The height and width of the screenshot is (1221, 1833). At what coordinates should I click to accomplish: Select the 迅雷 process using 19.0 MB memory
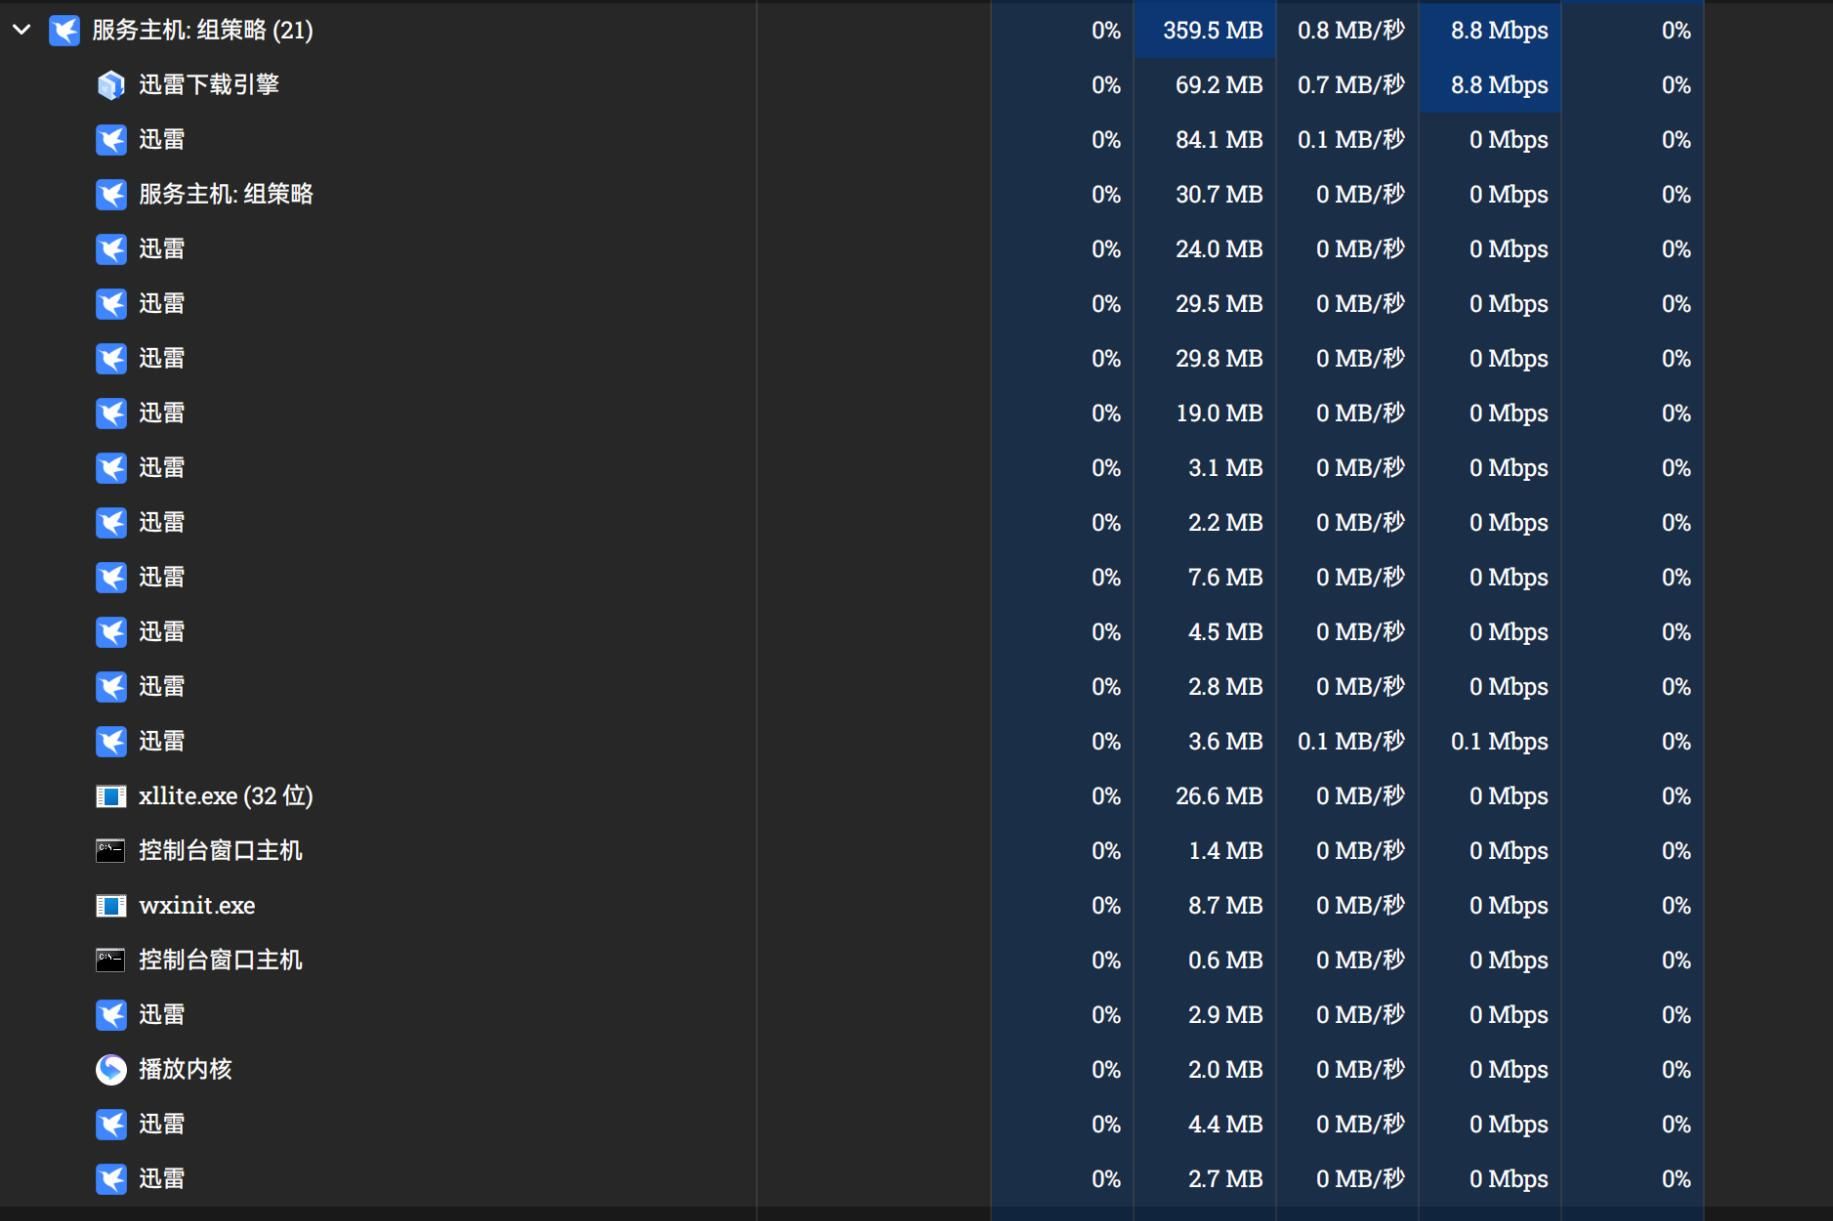(x=161, y=413)
